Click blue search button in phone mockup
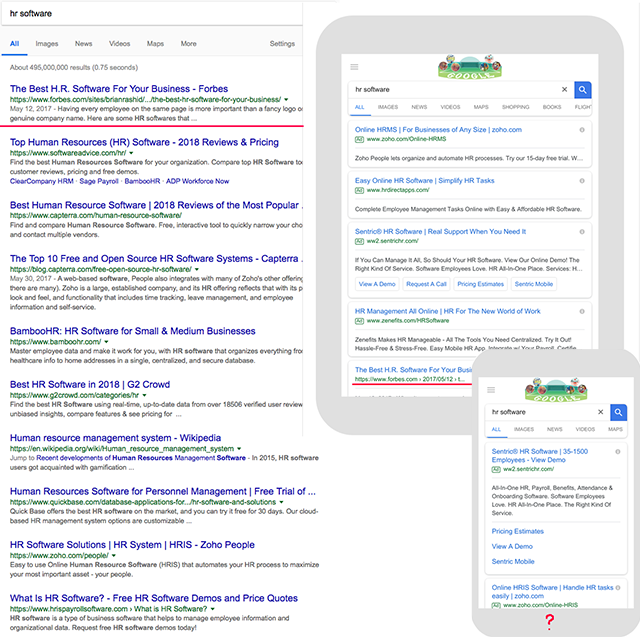This screenshot has width=640, height=639. coord(618,412)
